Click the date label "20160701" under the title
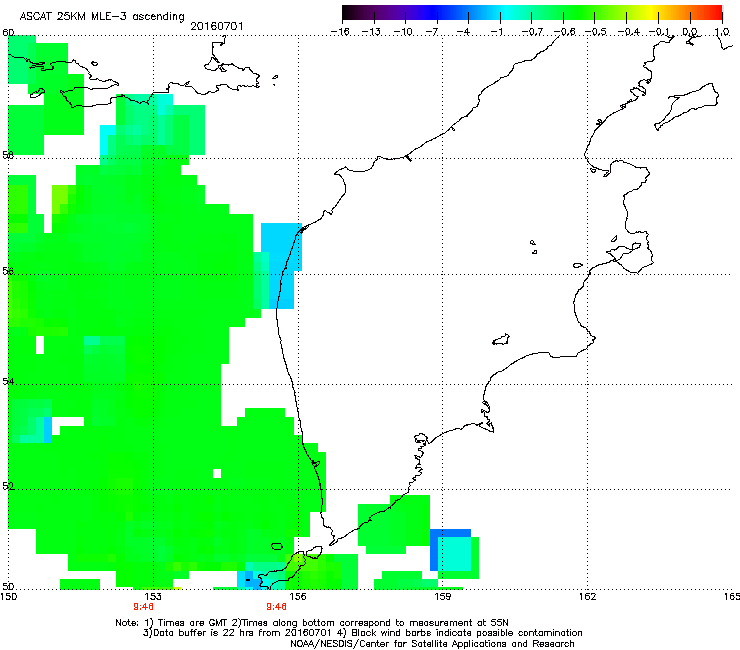740x650 pixels. [x=217, y=26]
